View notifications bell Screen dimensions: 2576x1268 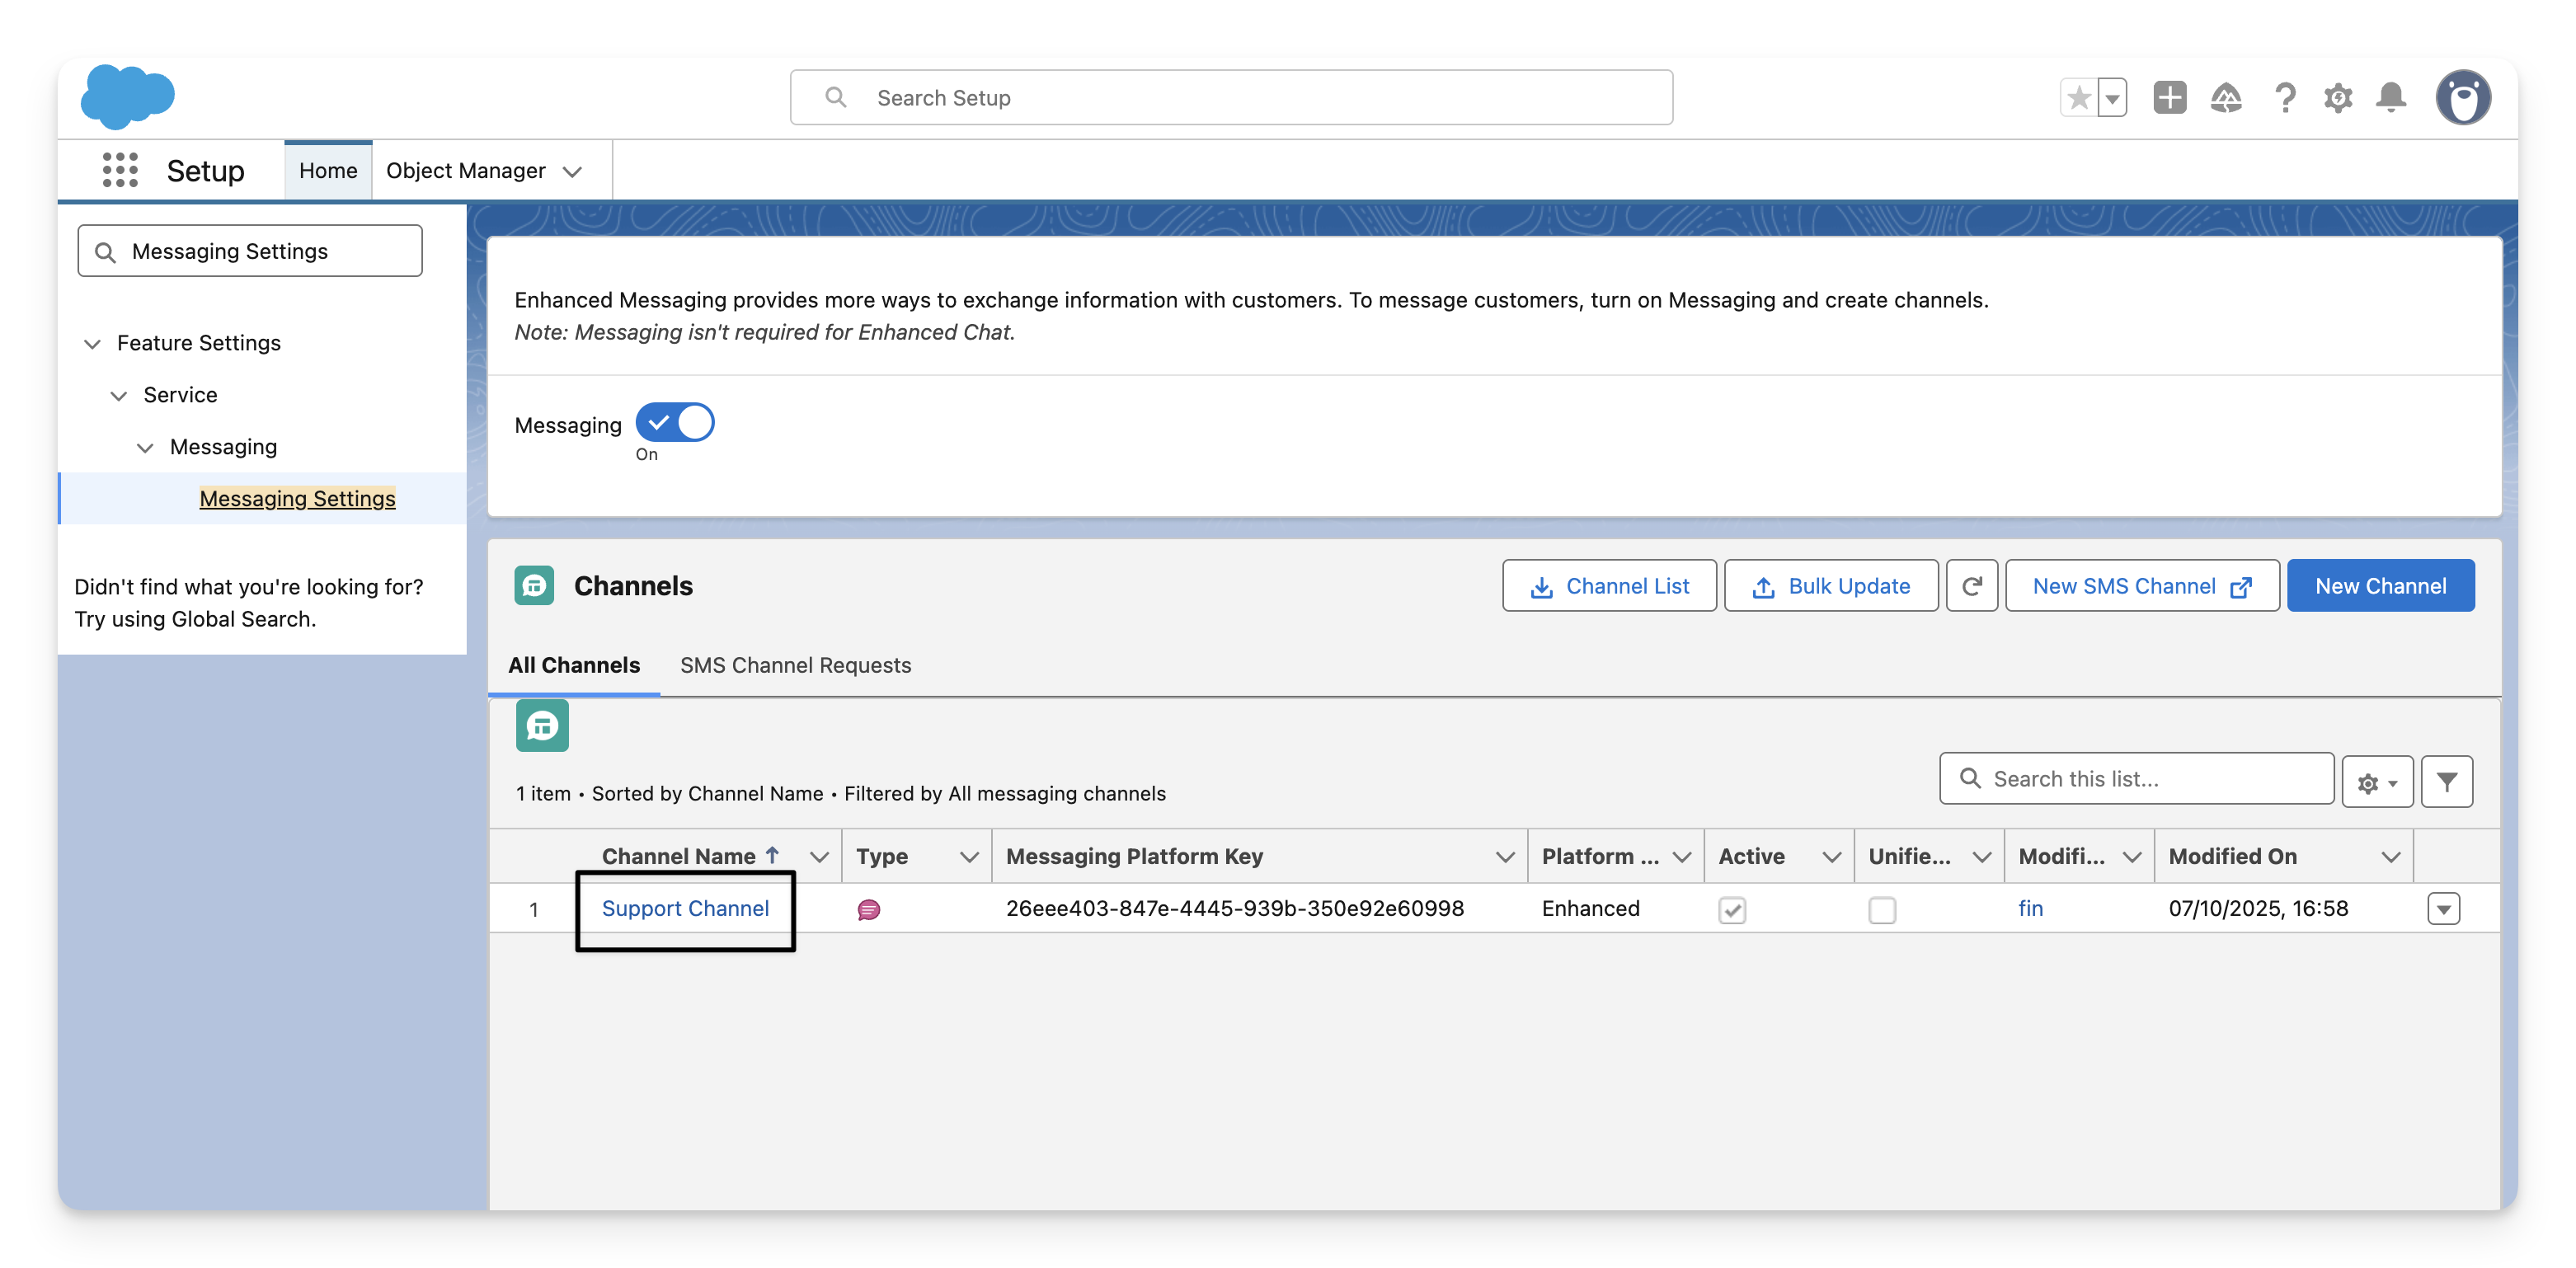point(2391,98)
